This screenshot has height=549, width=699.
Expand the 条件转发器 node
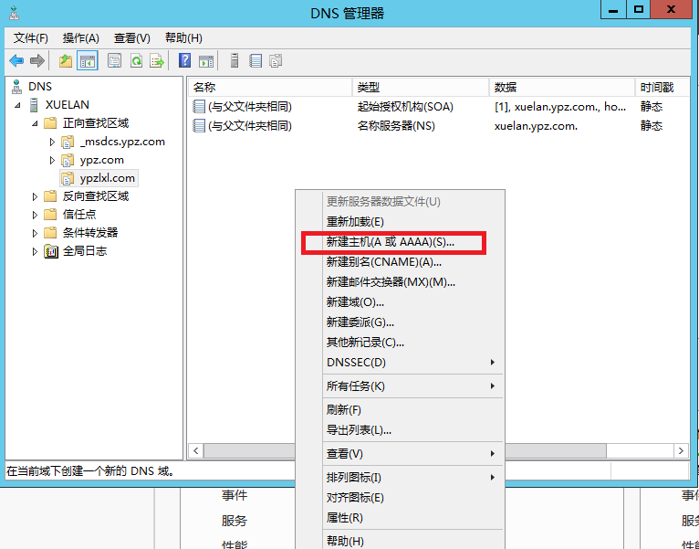coord(35,233)
